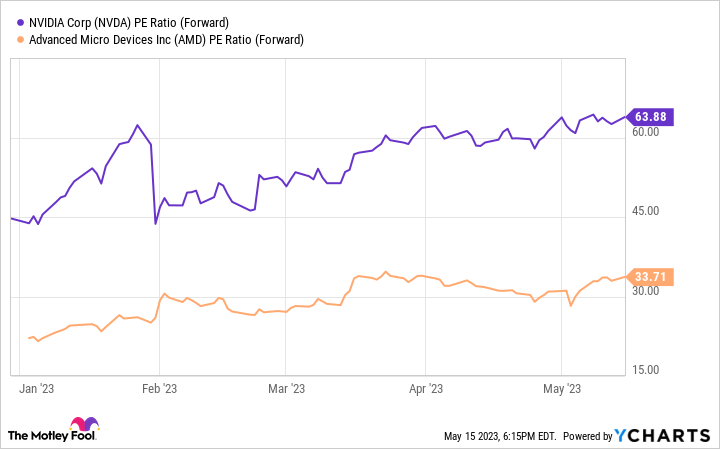Click the YCharts logo
720x449 pixels.
point(666,436)
